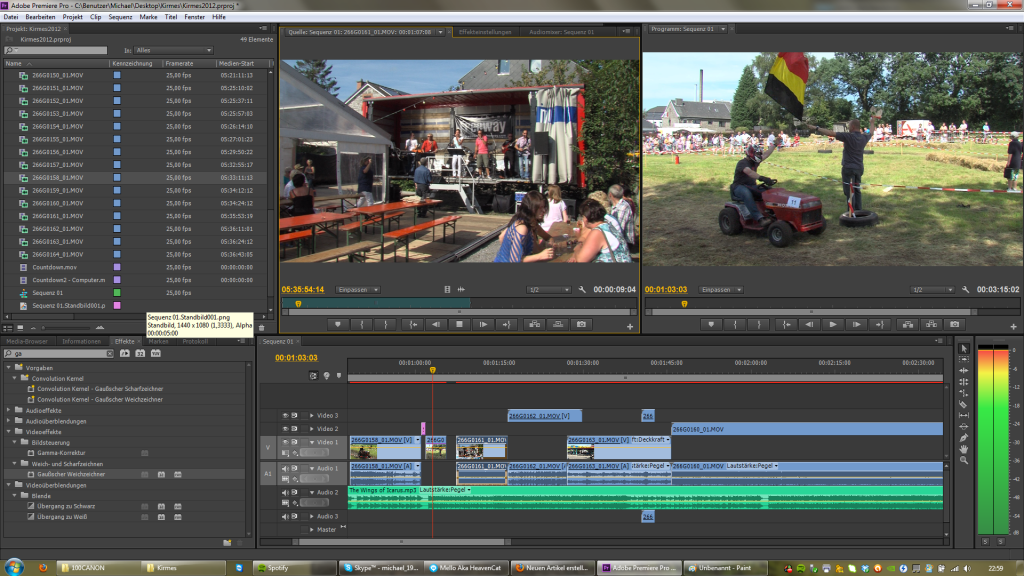Image resolution: width=1024 pixels, height=576 pixels.
Task: Step back one frame in Source monitor
Action: 436,325
